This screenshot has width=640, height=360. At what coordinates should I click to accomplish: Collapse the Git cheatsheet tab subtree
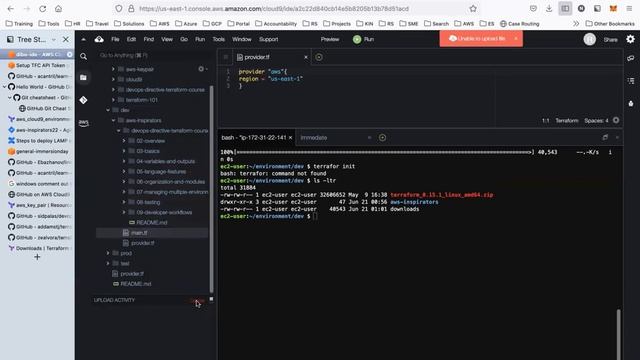click(x=9, y=98)
